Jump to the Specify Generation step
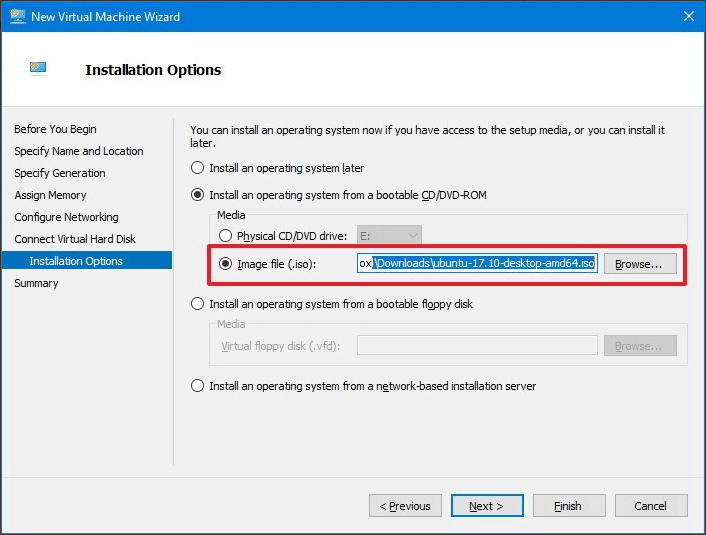 tap(60, 173)
